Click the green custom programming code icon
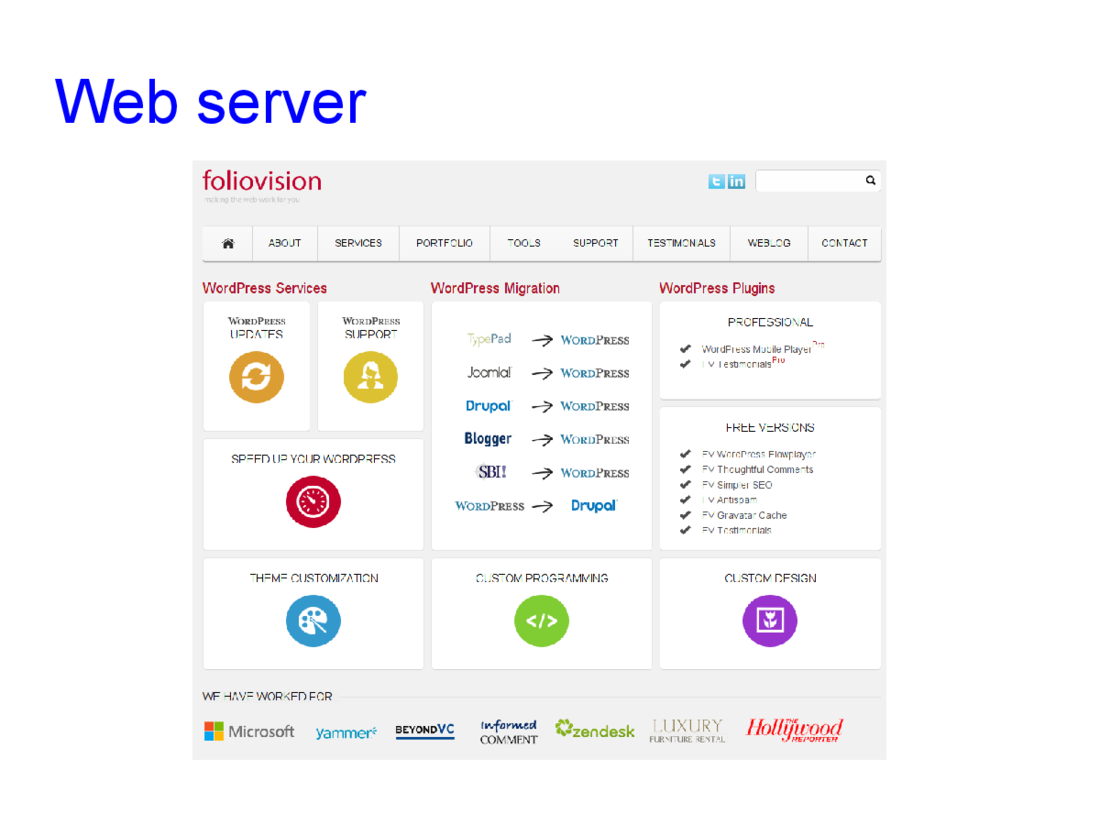 click(542, 621)
